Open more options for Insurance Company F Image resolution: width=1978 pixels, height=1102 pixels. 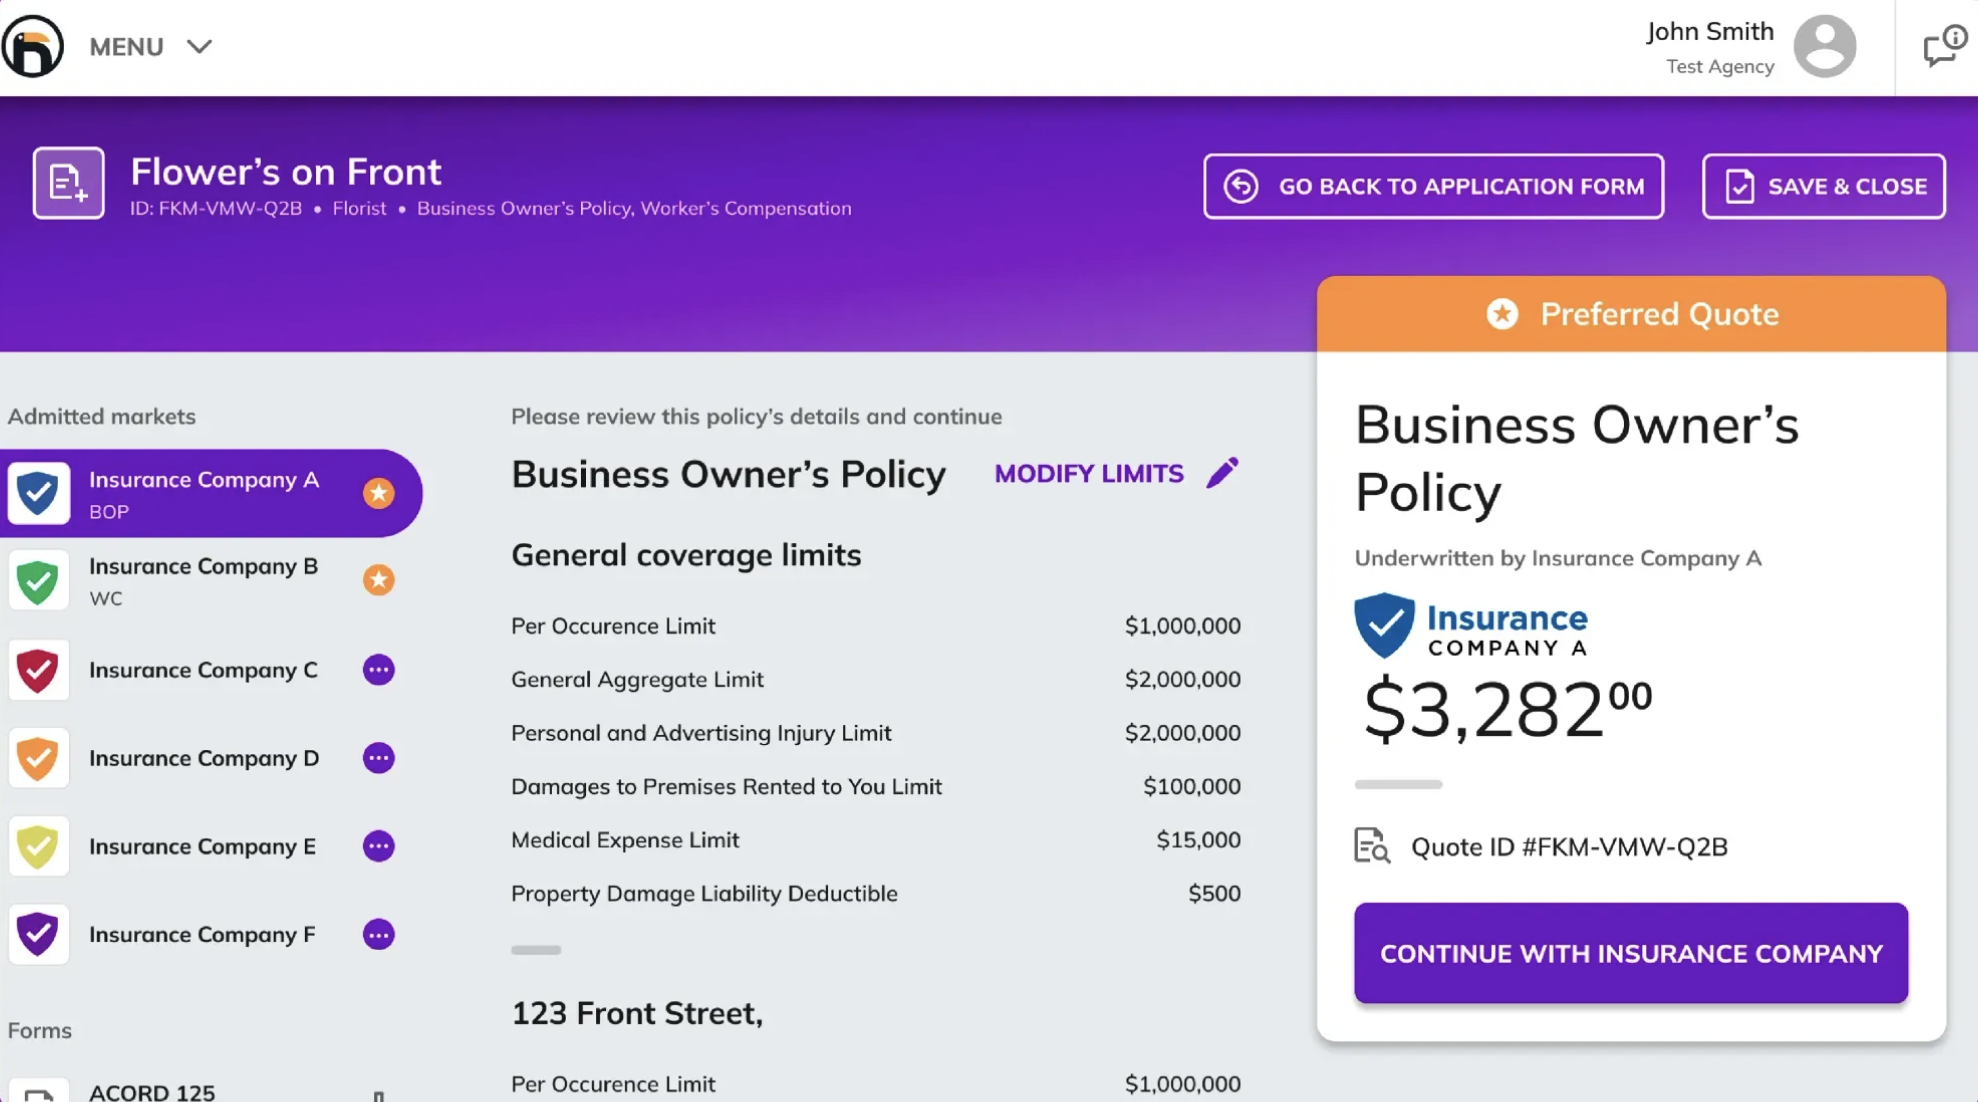(378, 934)
